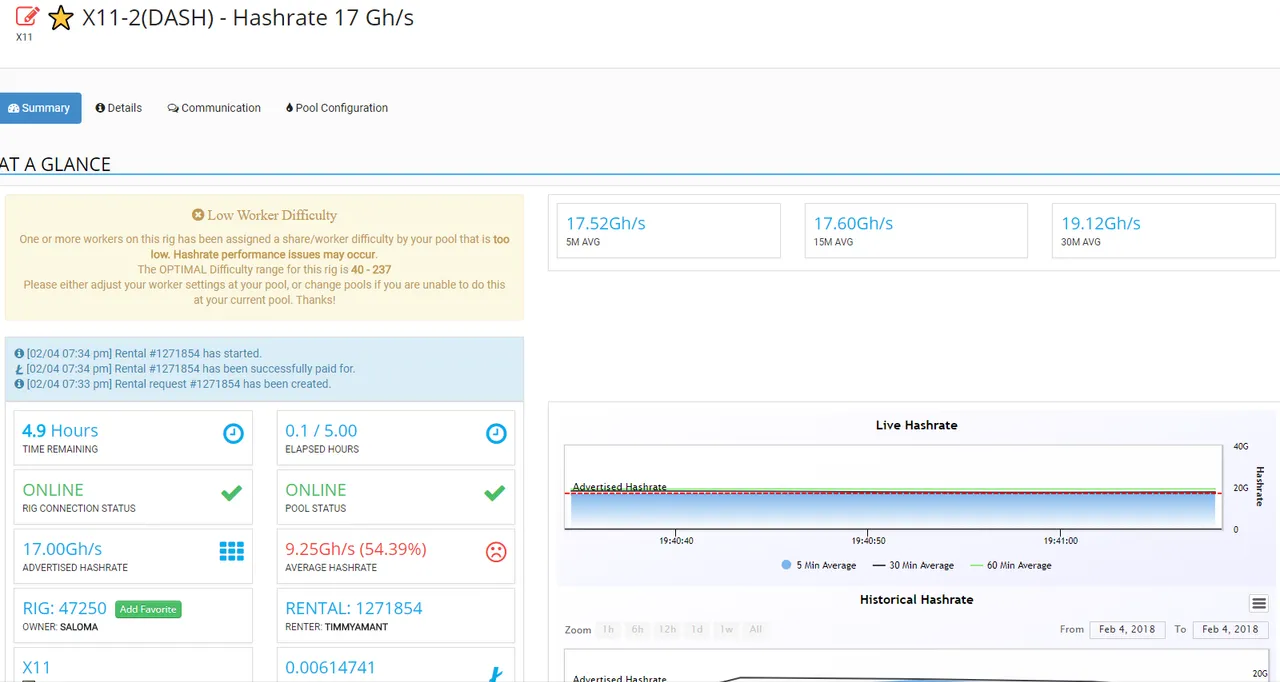Screen dimensions: 1280x682
Task: Click the AT A GLANCE heading
Action: (55, 164)
